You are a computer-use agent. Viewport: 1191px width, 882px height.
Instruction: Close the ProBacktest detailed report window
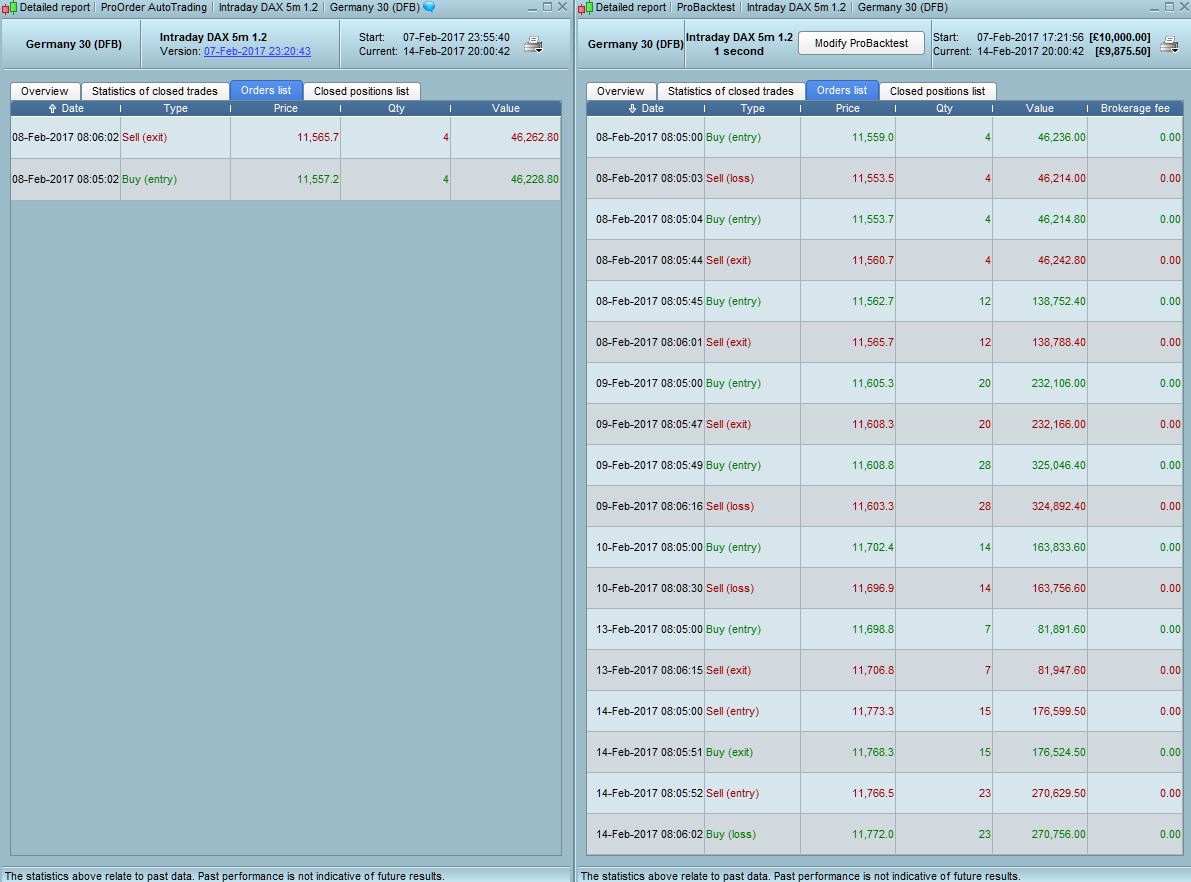[x=1183, y=7]
